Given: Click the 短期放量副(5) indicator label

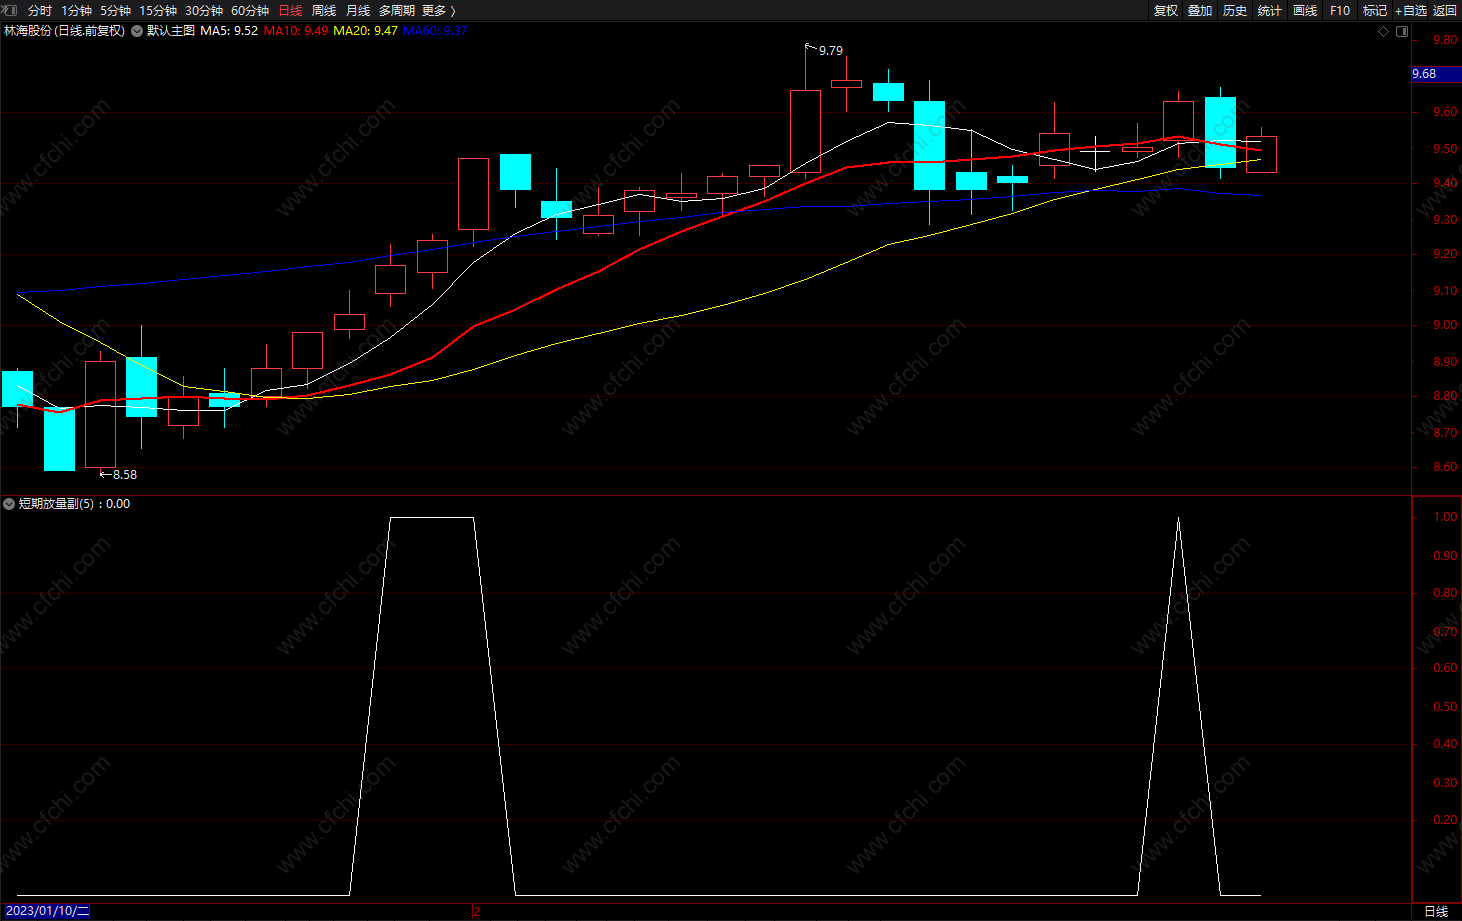Looking at the screenshot, I should (x=57, y=504).
